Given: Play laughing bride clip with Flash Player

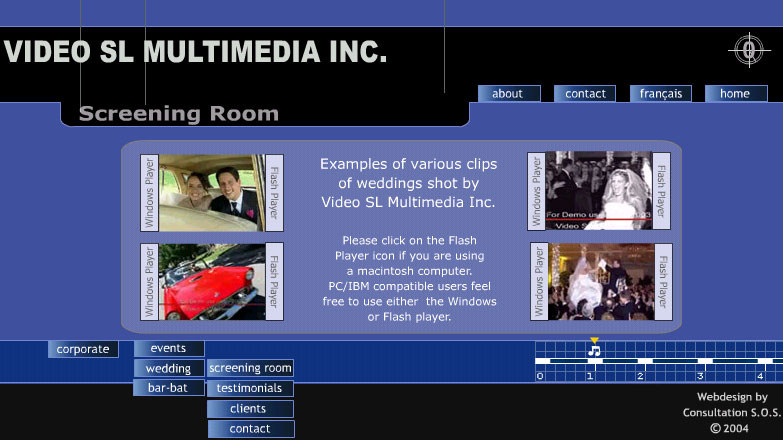Looking at the screenshot, I should [661, 191].
